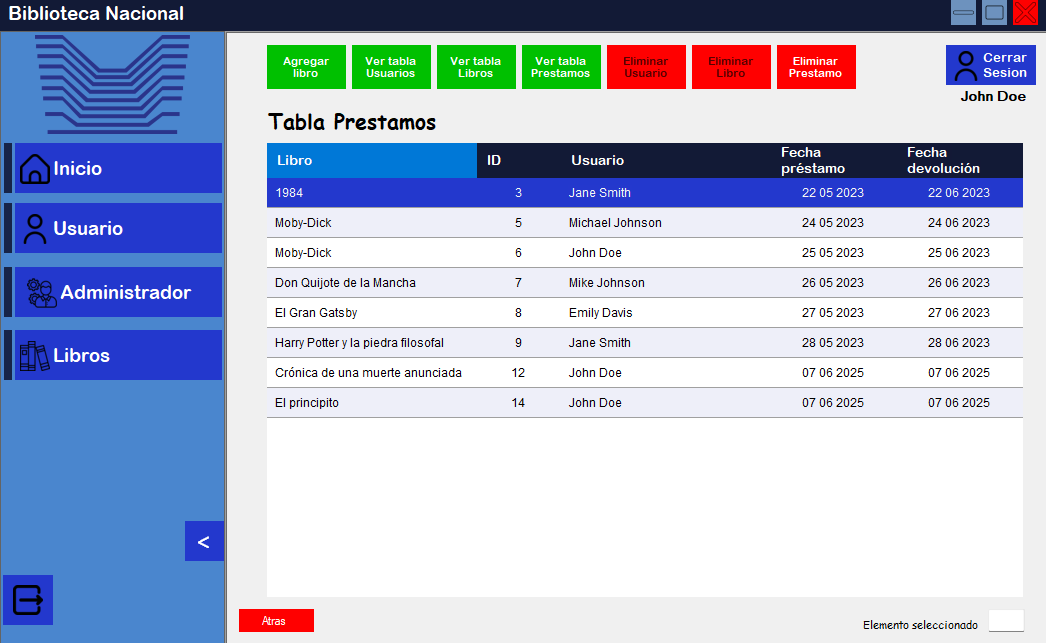Viewport: 1046px width, 643px height.
Task: Click ID cell 14
Action: [x=518, y=403]
